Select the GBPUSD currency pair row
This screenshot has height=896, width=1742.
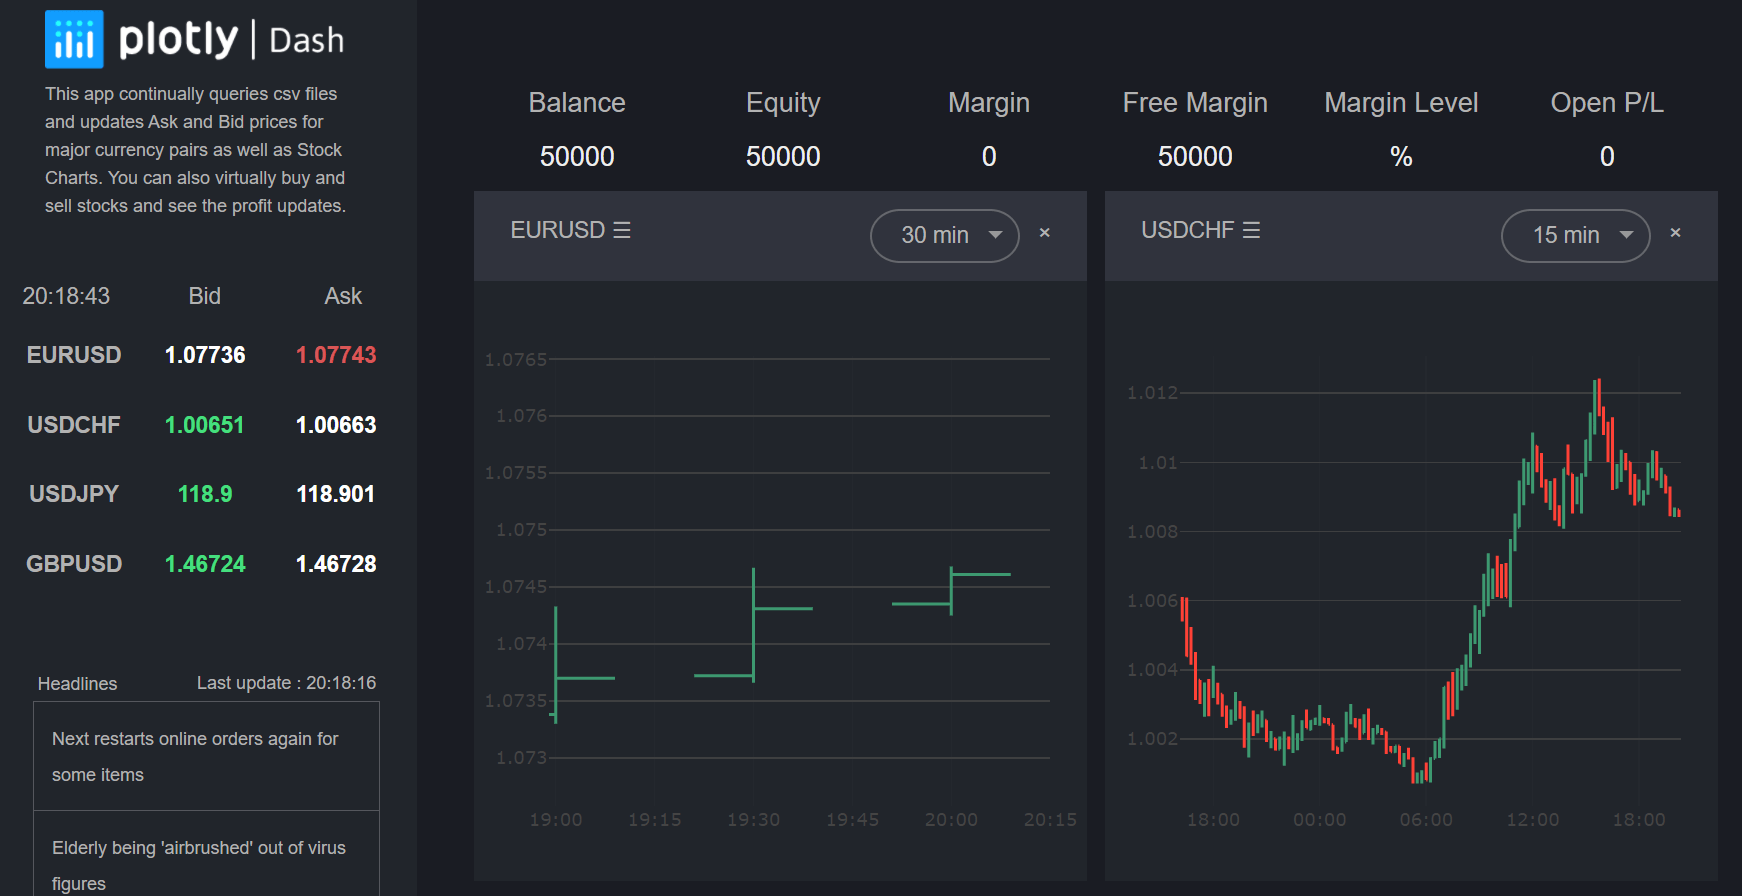click(201, 564)
